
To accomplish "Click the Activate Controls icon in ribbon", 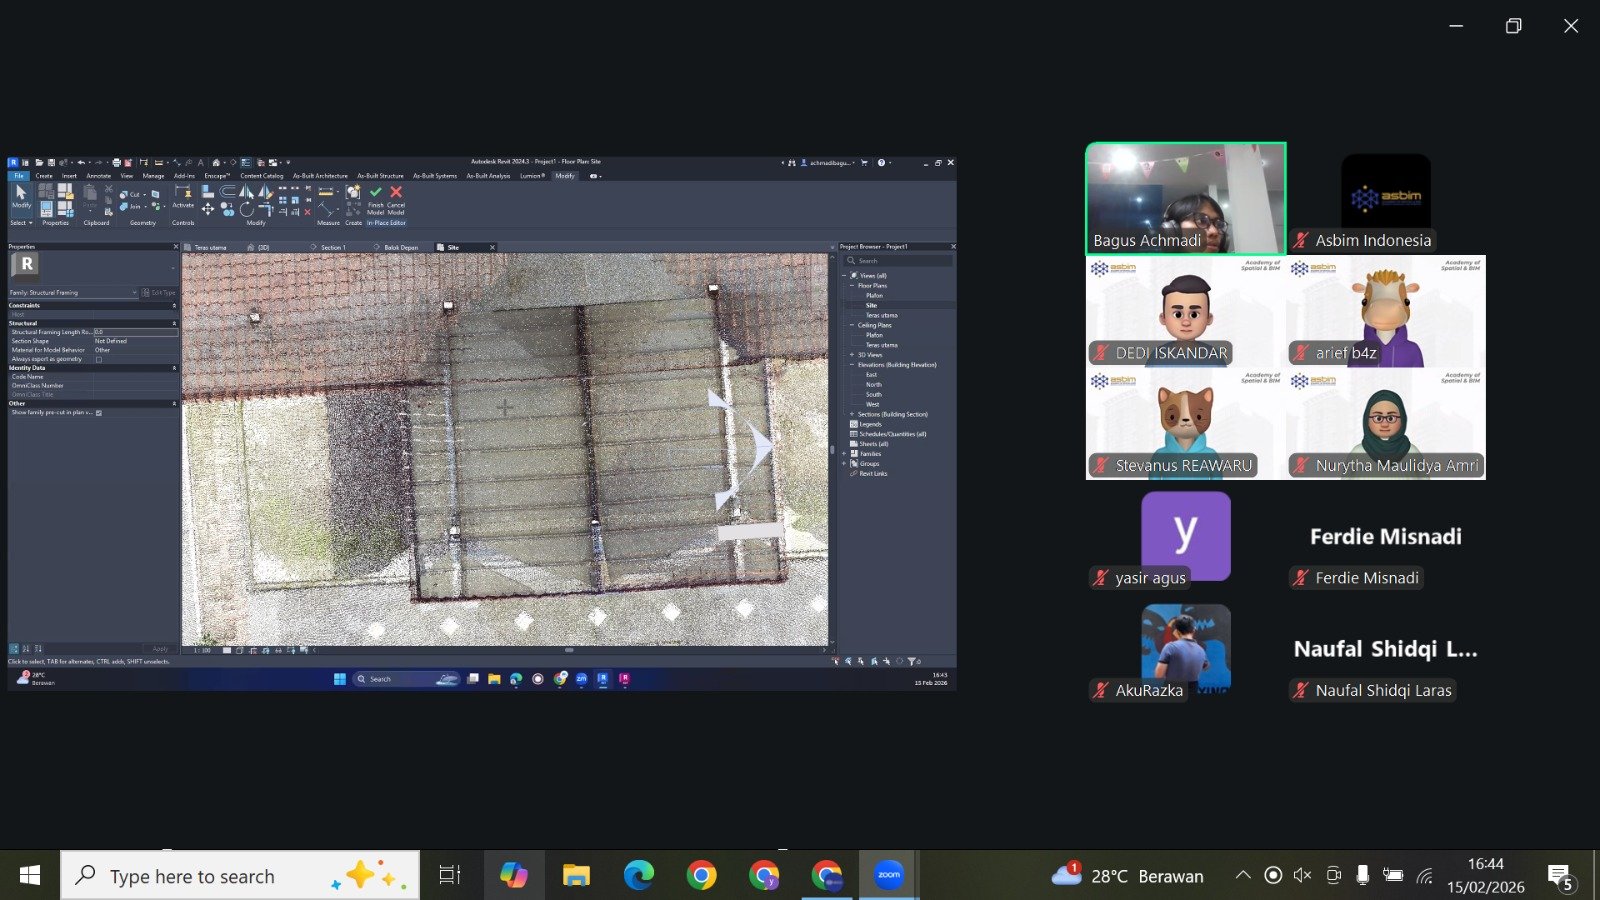I will coord(183,193).
